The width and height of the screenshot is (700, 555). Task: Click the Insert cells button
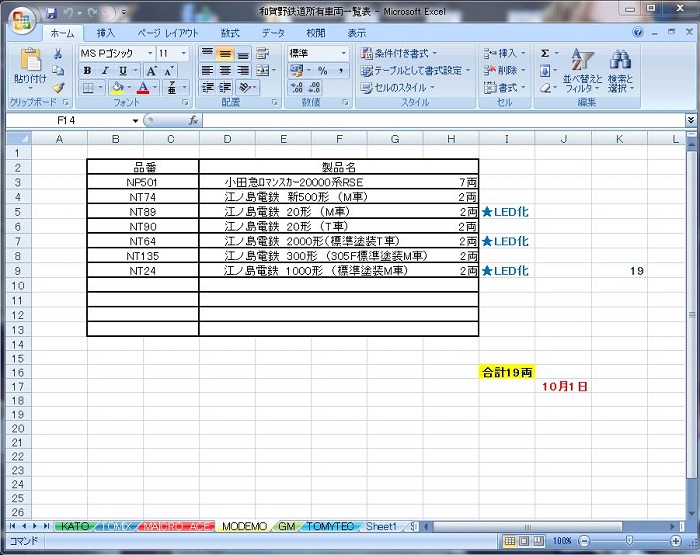(x=505, y=54)
